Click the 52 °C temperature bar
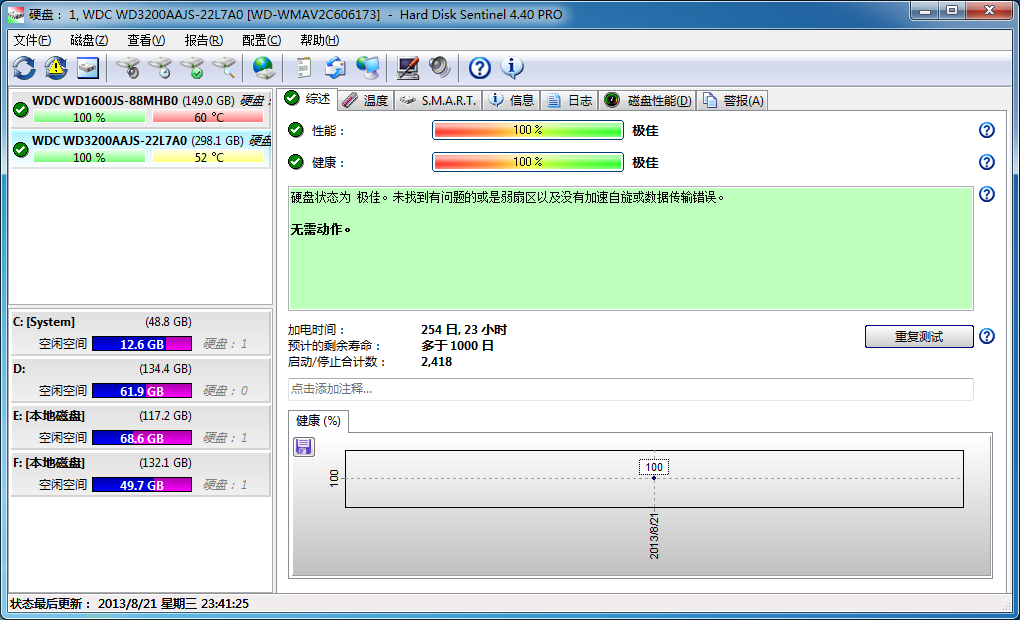Image resolution: width=1020 pixels, height=620 pixels. (x=208, y=158)
